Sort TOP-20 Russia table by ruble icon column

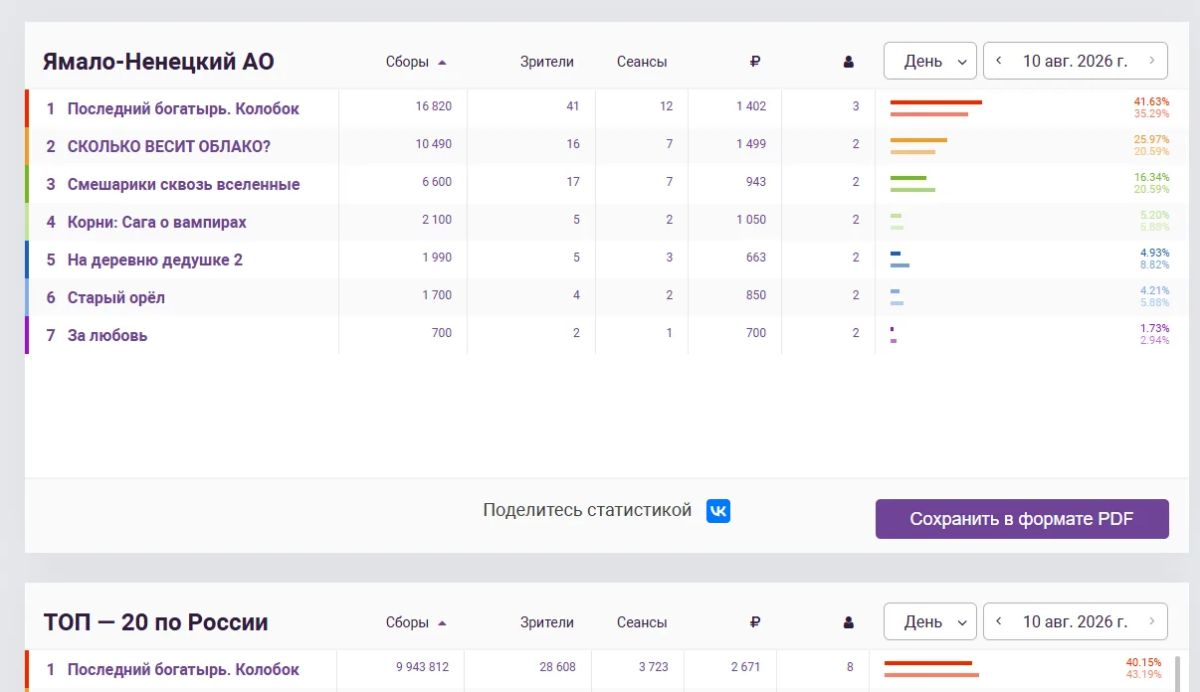[755, 622]
